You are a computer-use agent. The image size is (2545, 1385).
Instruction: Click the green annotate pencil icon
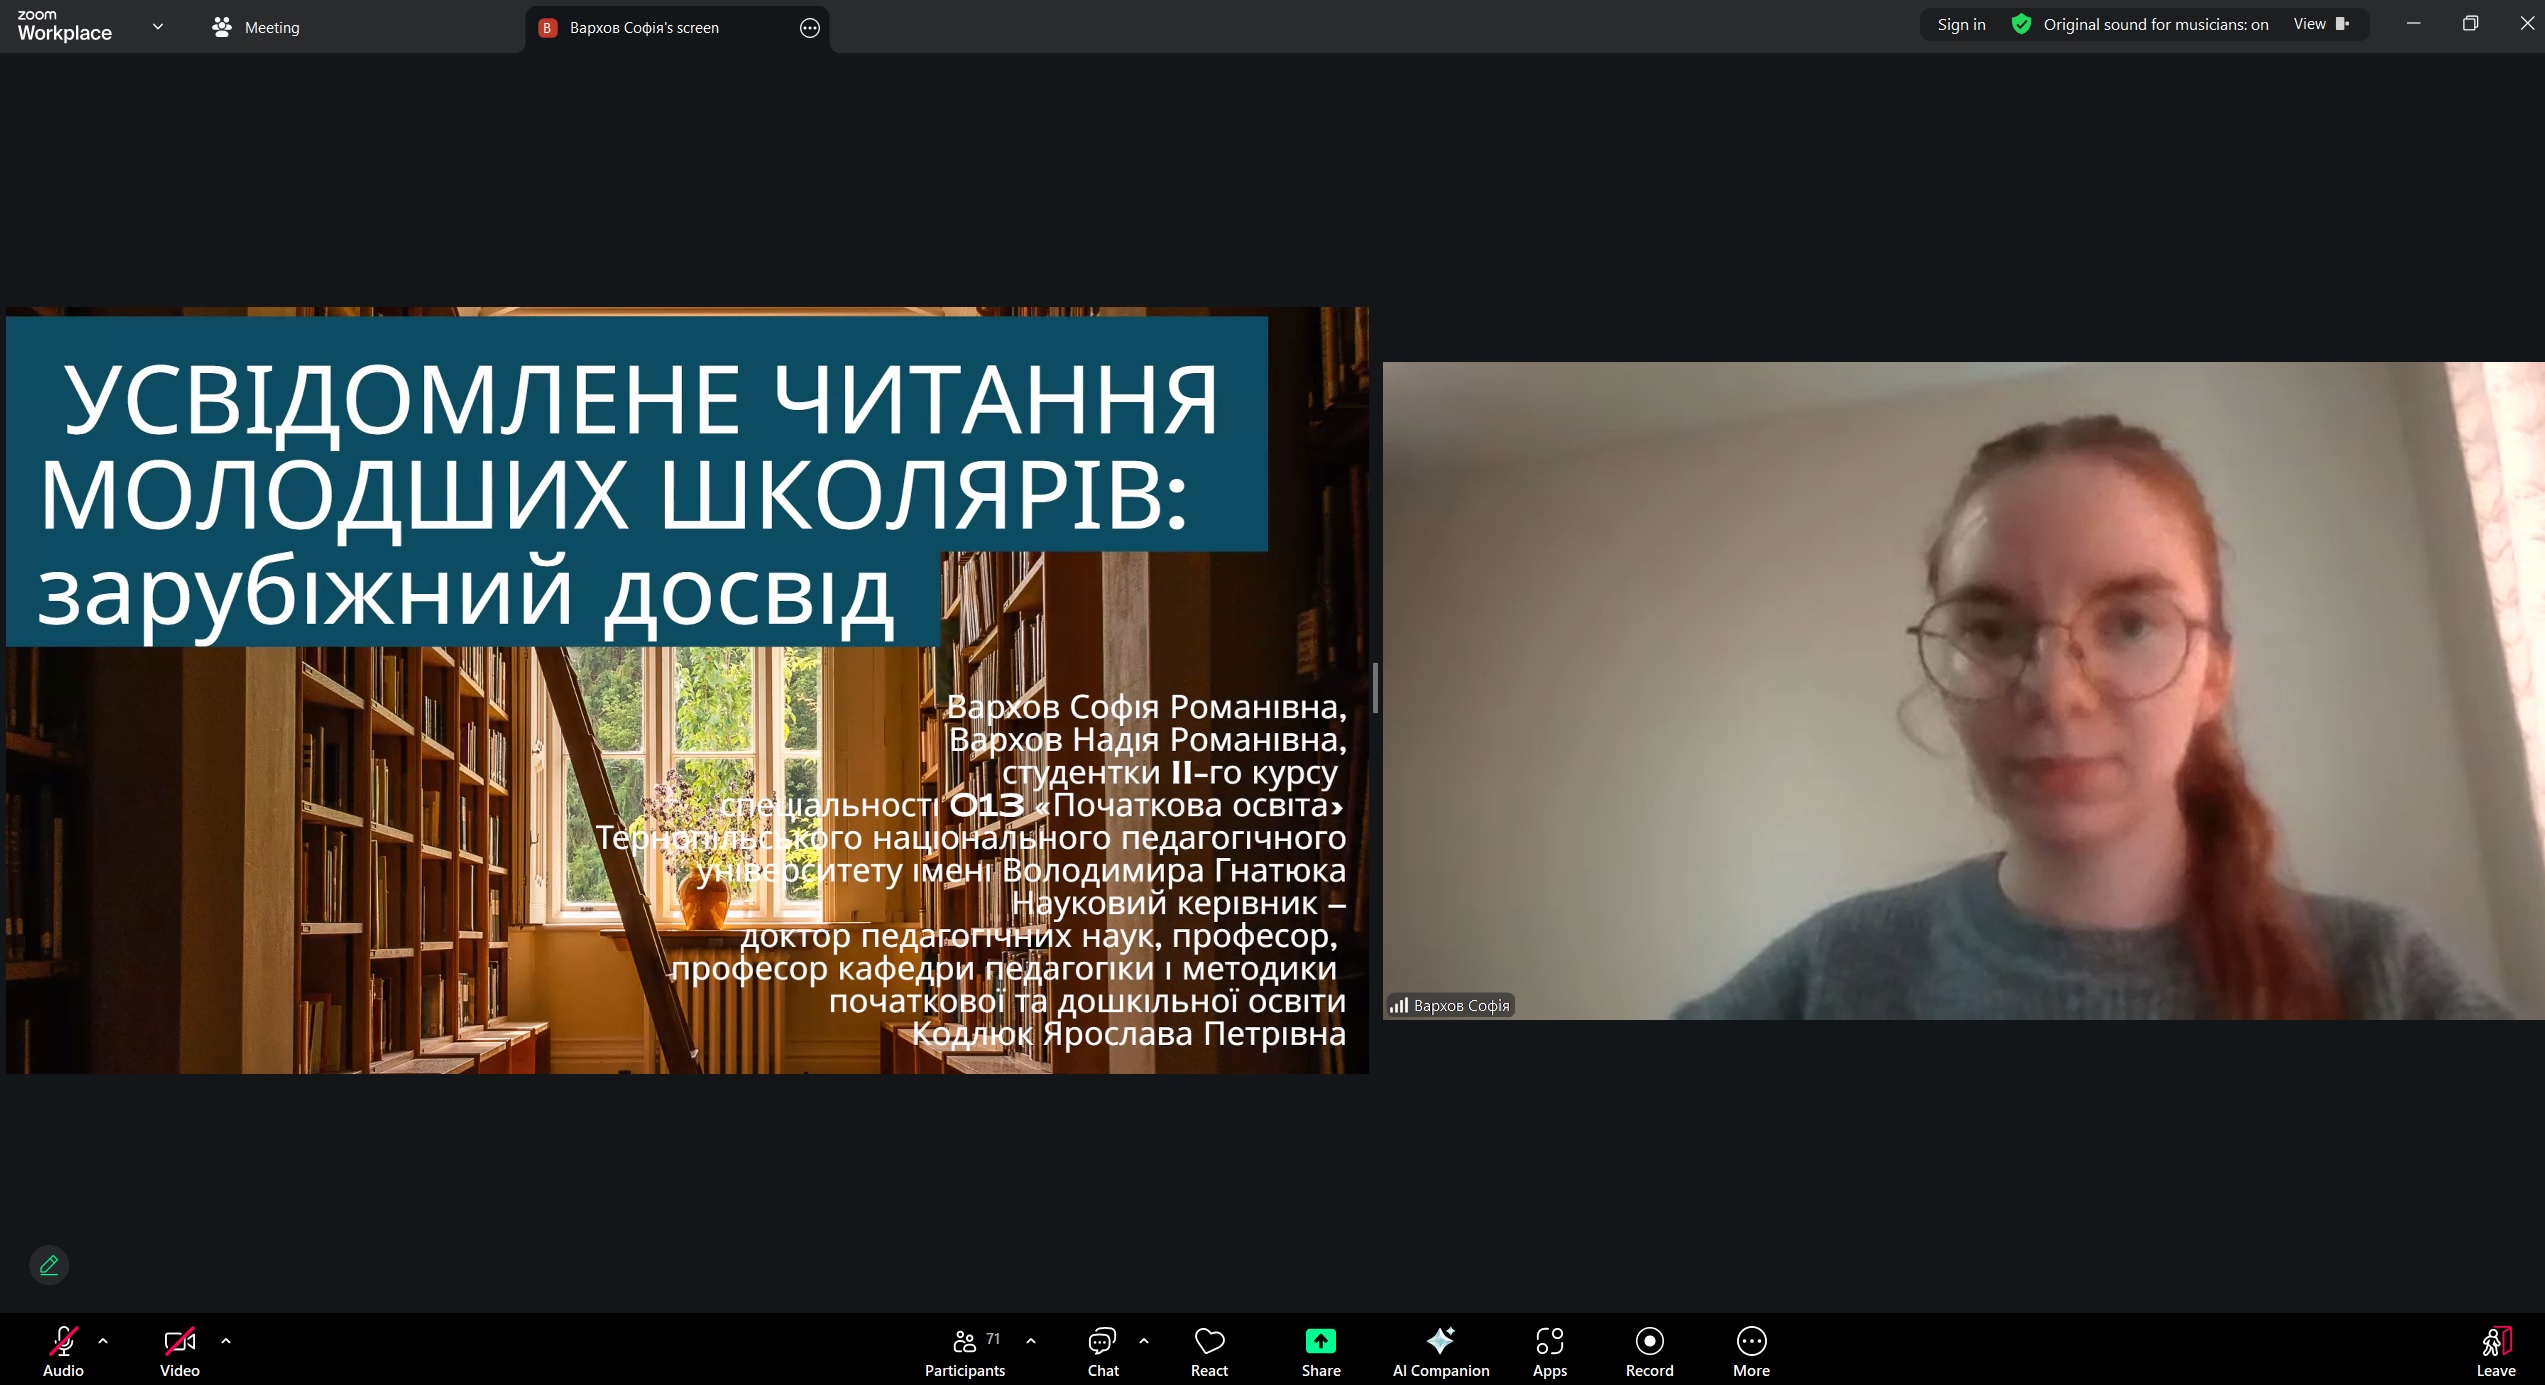coord(49,1265)
